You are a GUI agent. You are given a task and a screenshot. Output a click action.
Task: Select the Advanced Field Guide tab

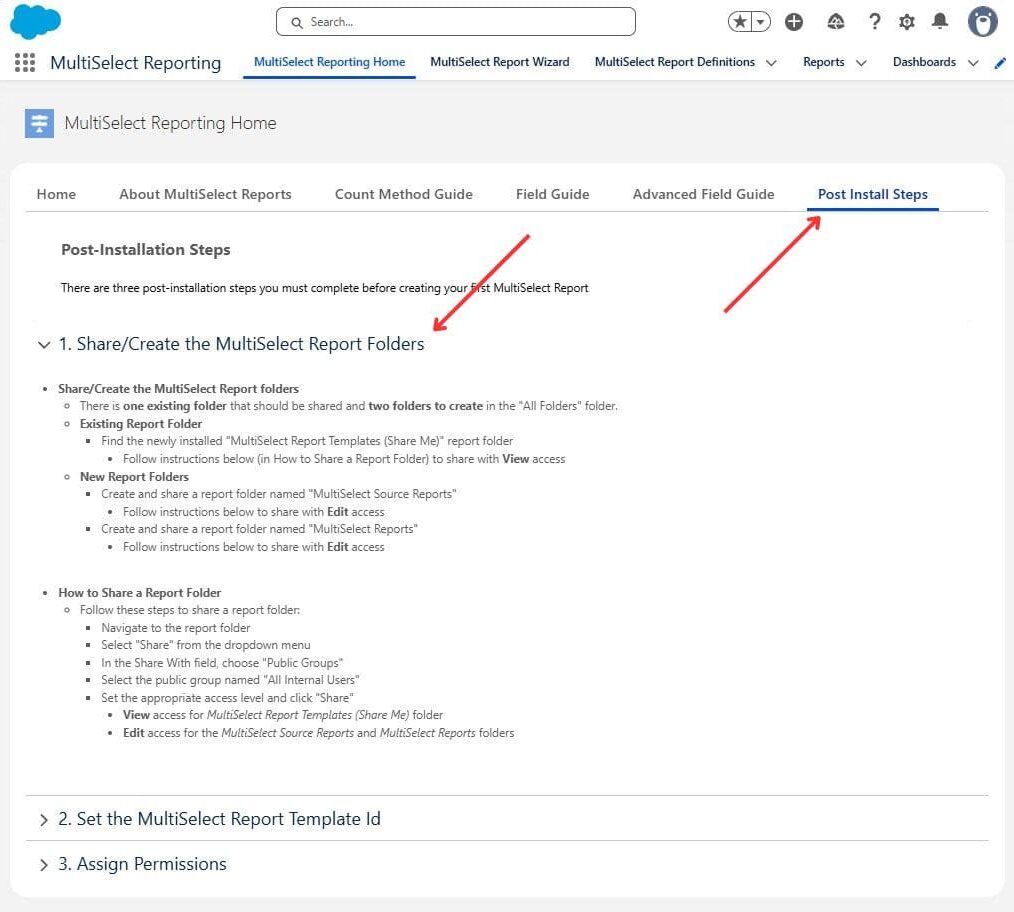click(x=703, y=194)
